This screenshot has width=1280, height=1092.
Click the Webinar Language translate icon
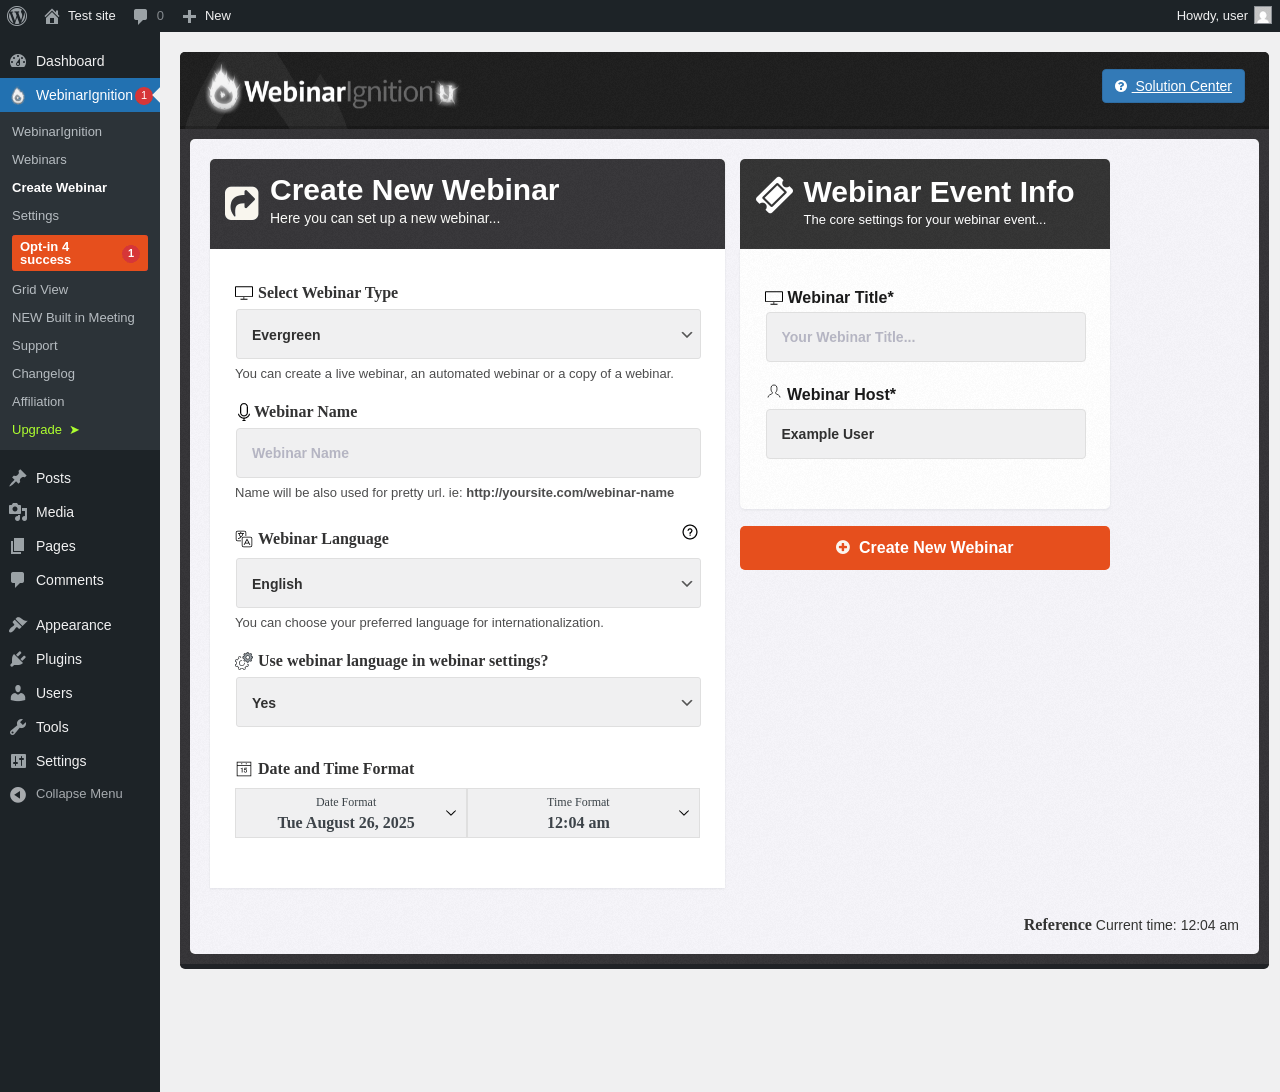coord(244,539)
